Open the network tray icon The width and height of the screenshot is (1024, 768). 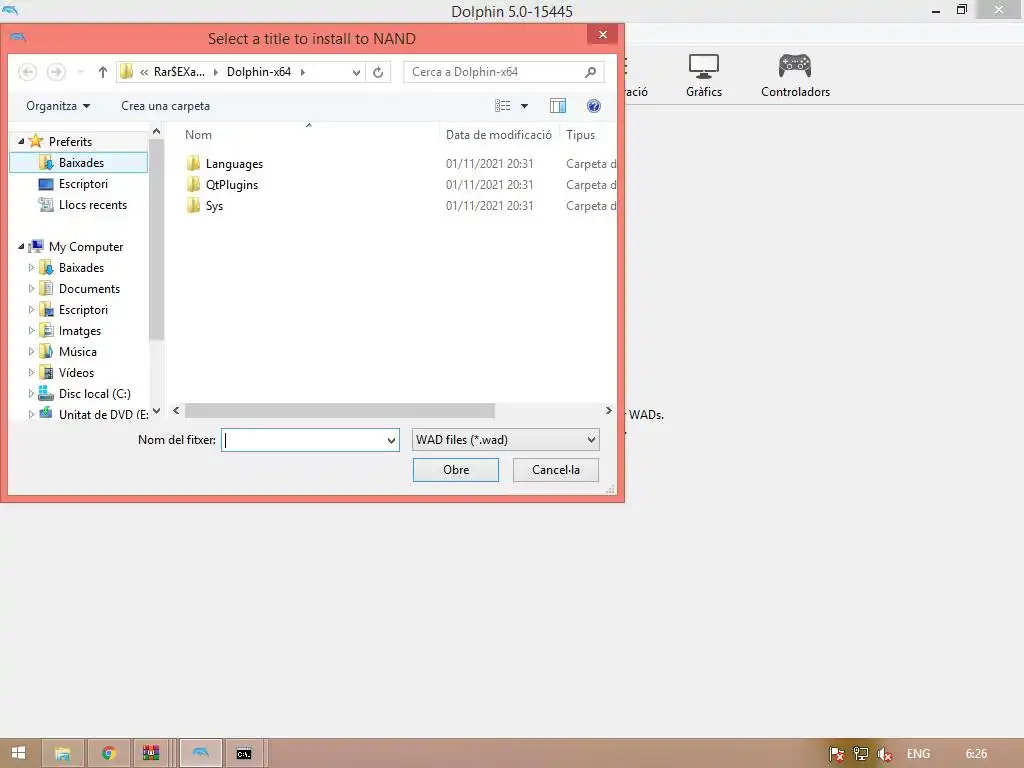tap(861, 754)
